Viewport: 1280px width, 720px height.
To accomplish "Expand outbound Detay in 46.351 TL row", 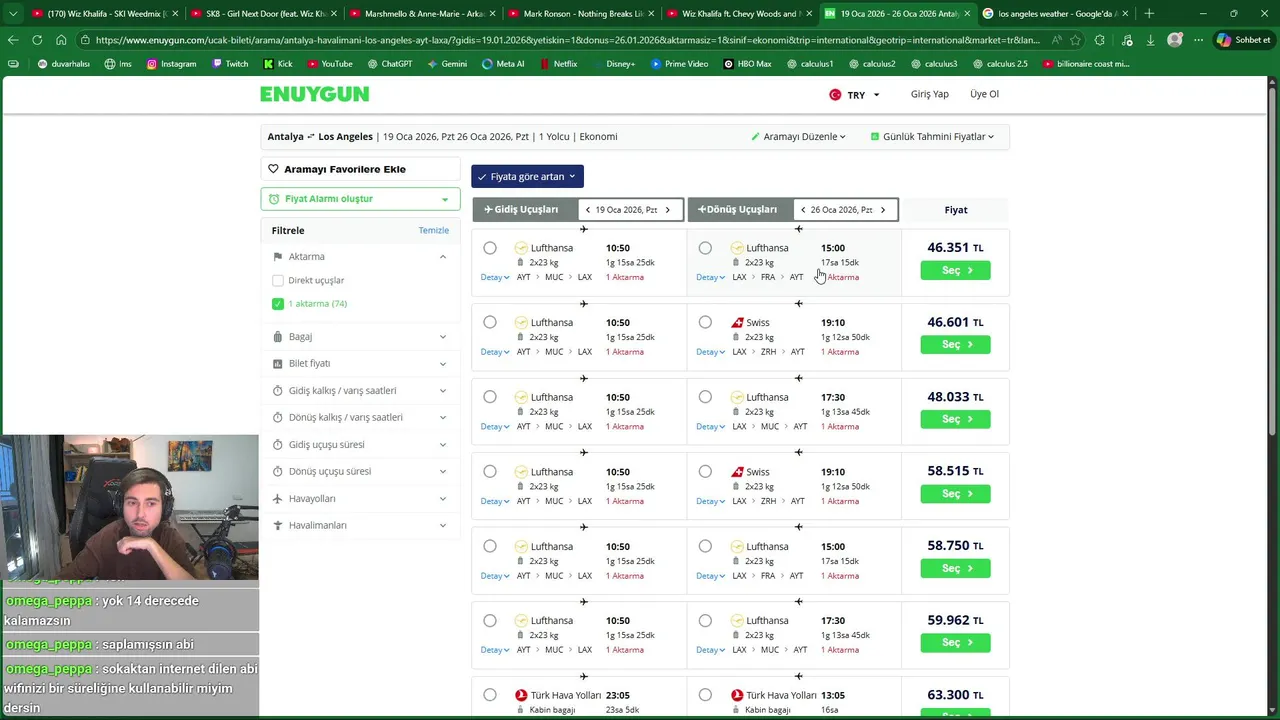I will coord(495,277).
